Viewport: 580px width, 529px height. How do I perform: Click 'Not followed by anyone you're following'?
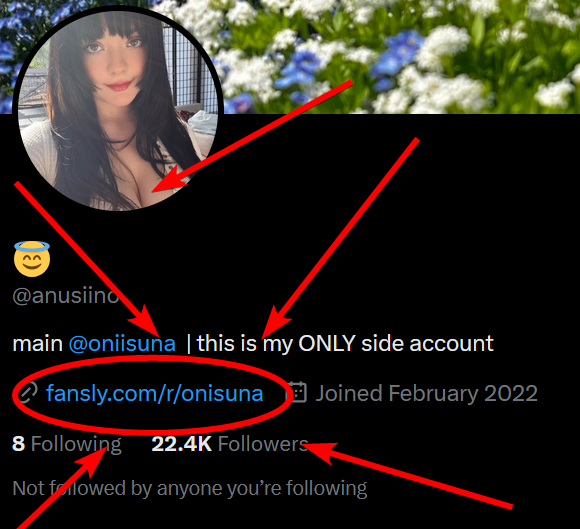(x=190, y=488)
